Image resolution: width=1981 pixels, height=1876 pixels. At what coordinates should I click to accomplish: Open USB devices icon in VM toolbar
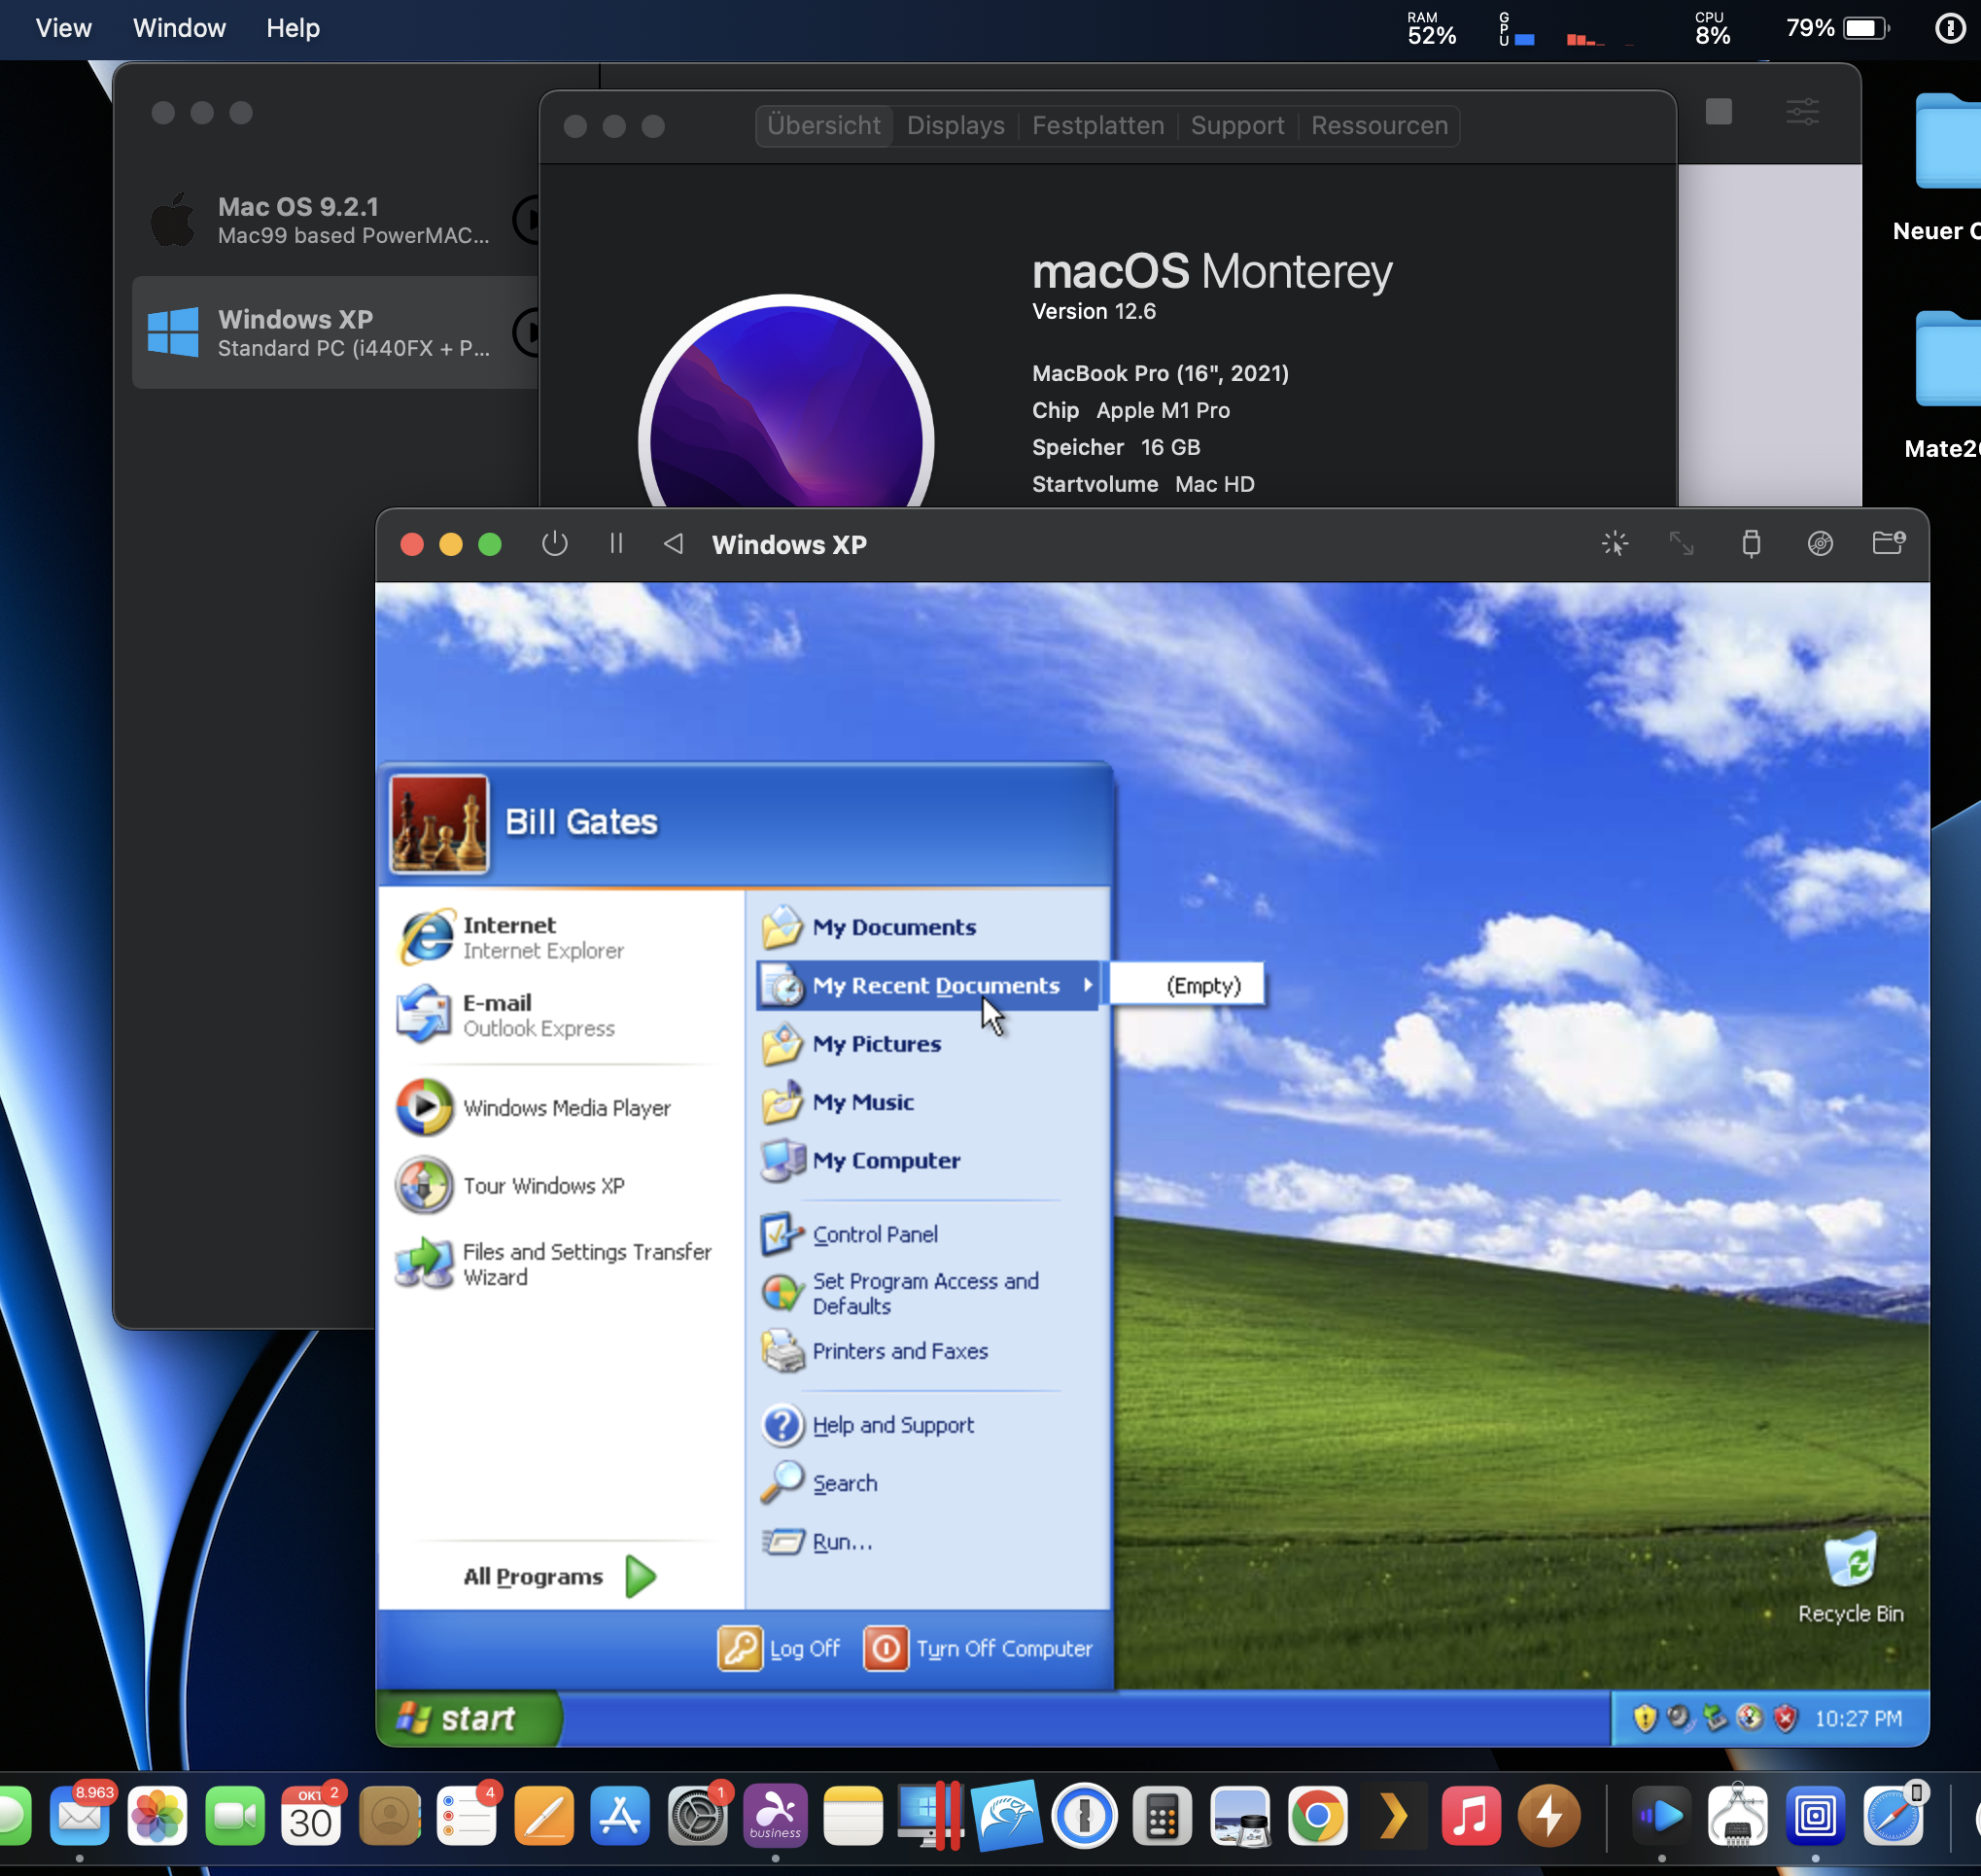click(x=1750, y=544)
